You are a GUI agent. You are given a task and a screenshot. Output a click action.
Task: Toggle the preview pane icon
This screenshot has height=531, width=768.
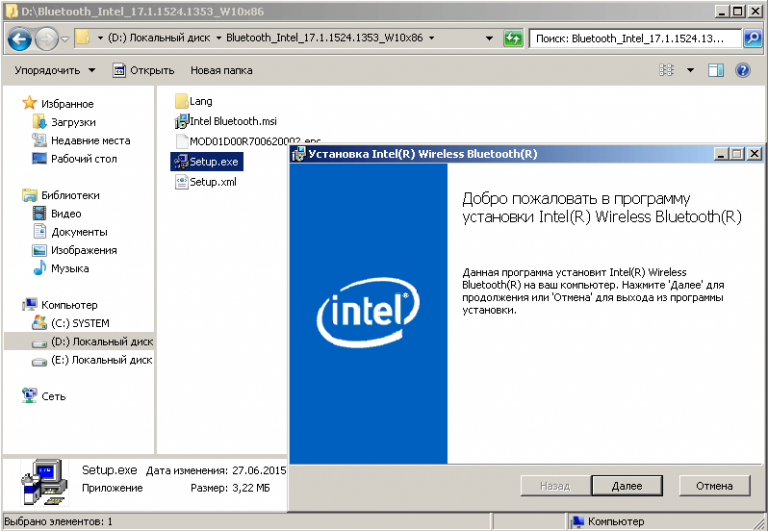(x=716, y=71)
